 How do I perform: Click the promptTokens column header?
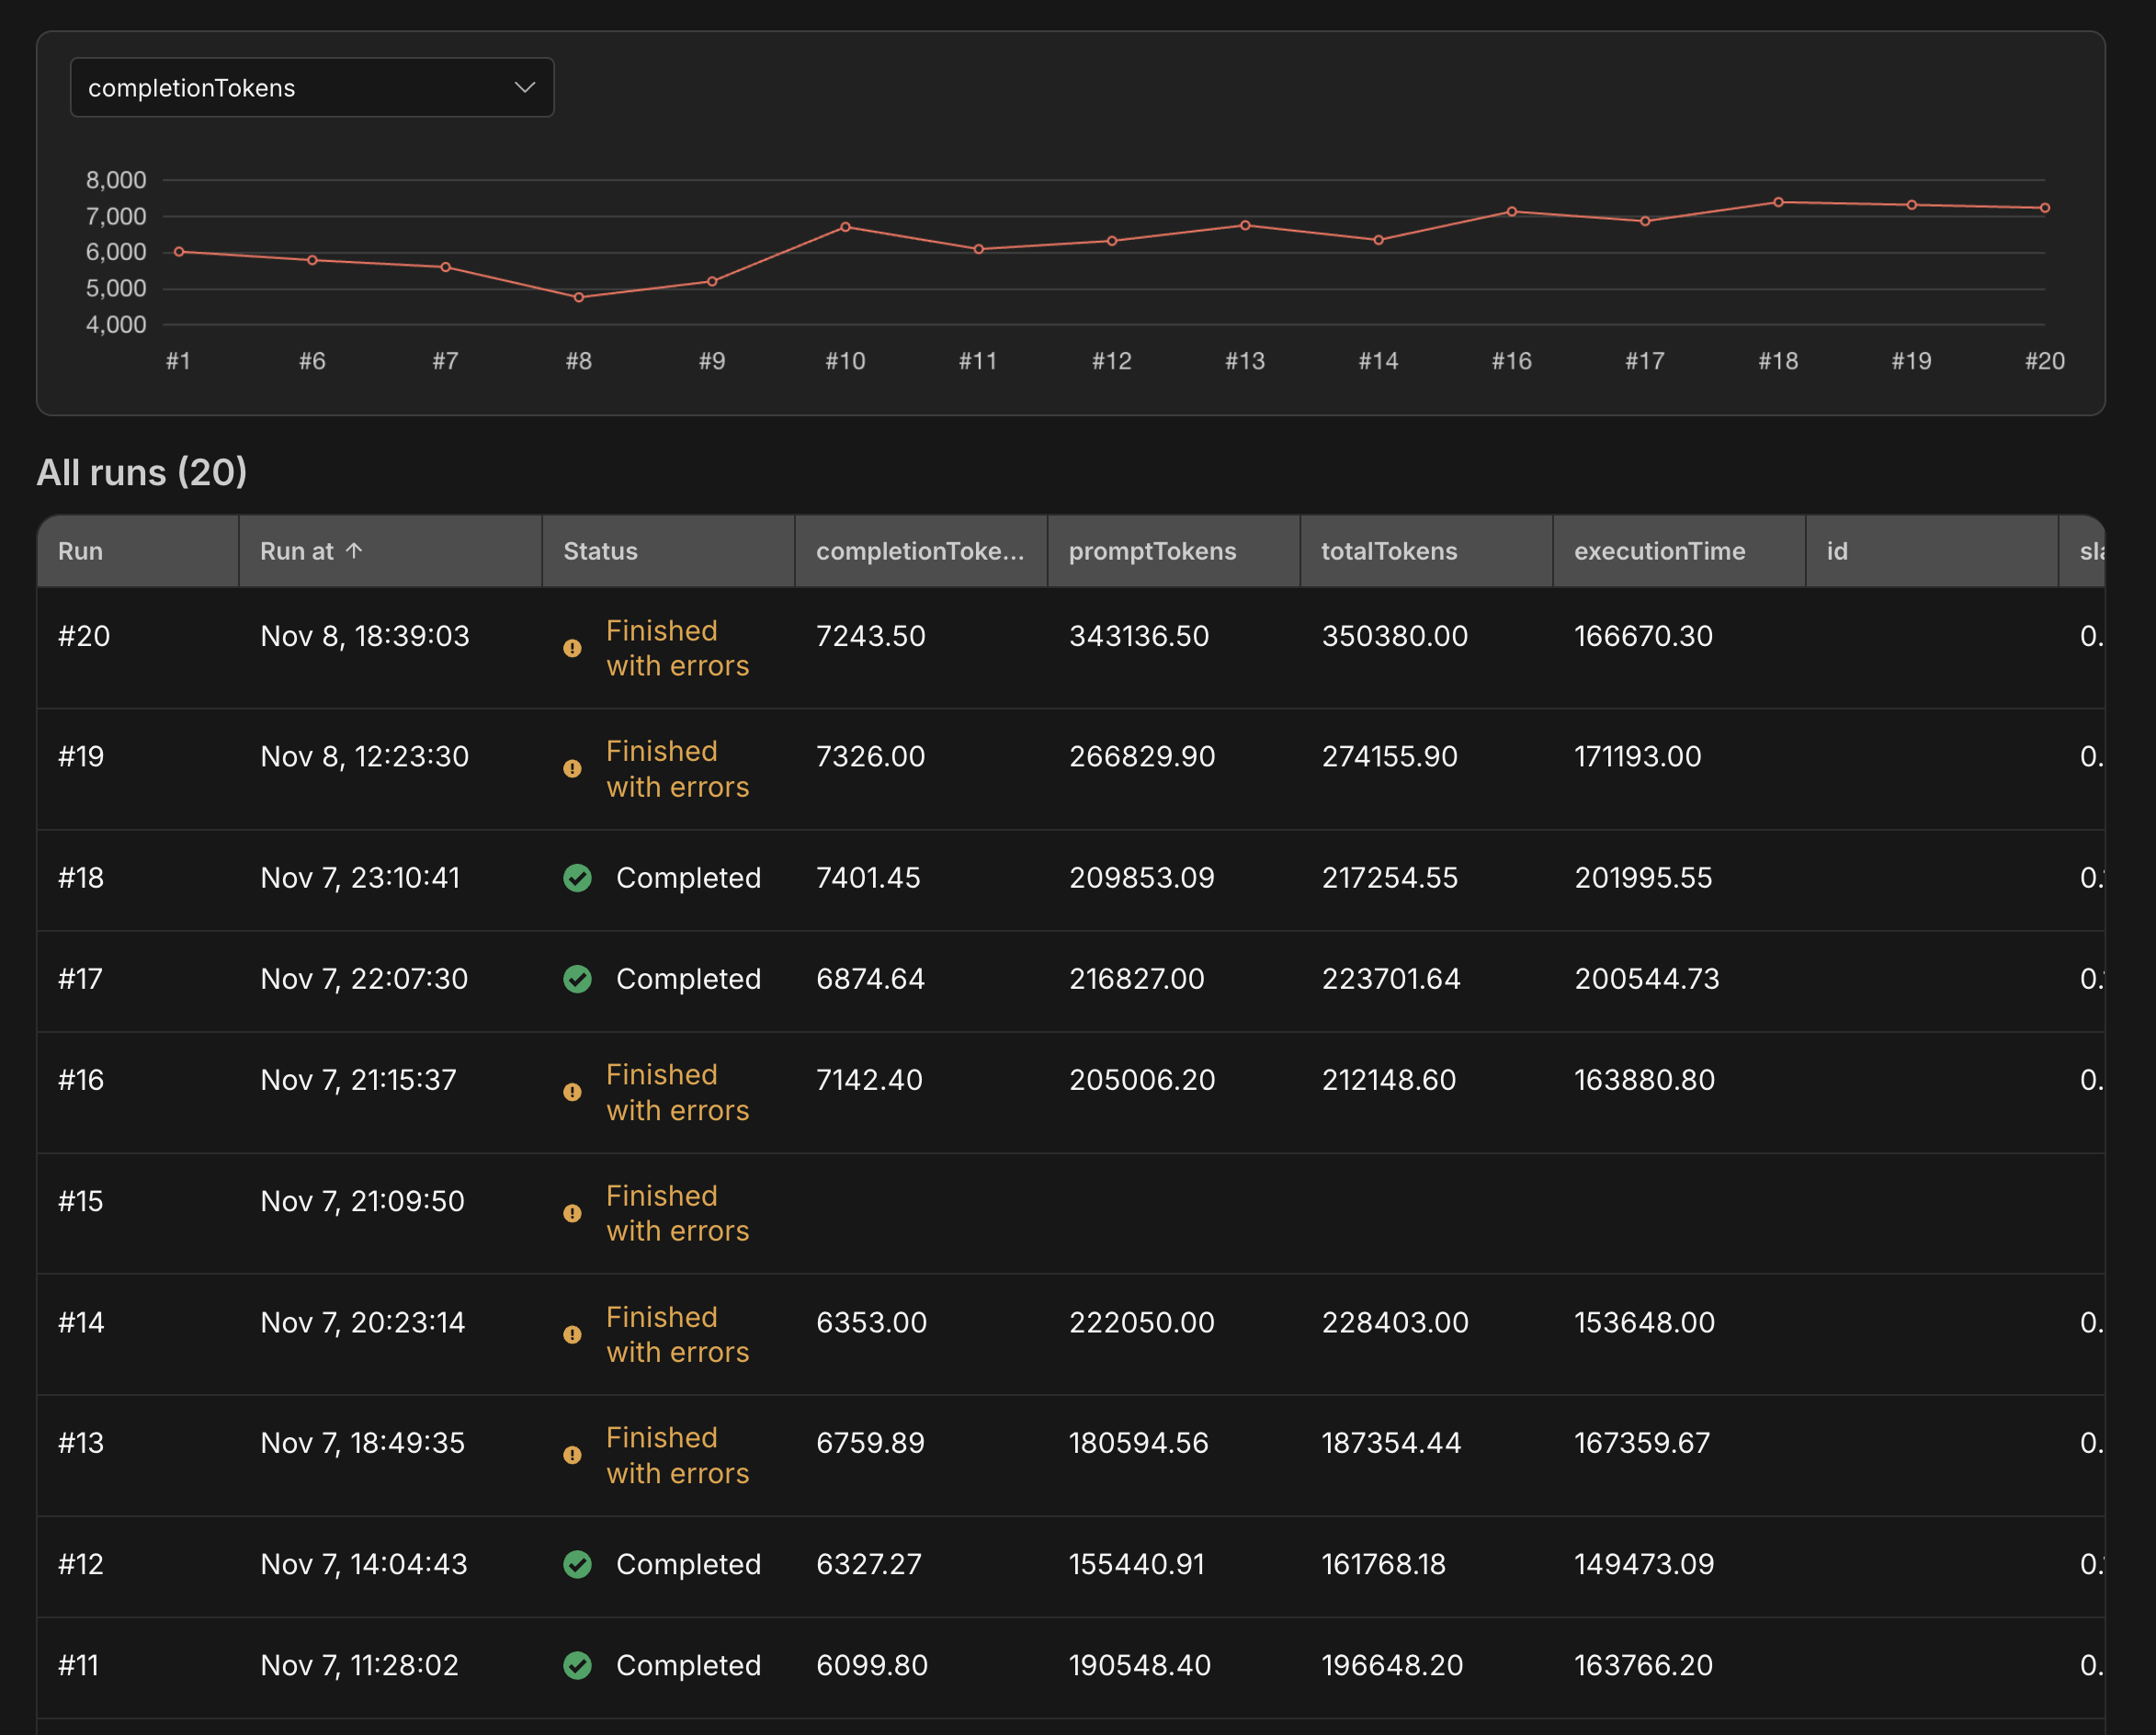(x=1152, y=551)
